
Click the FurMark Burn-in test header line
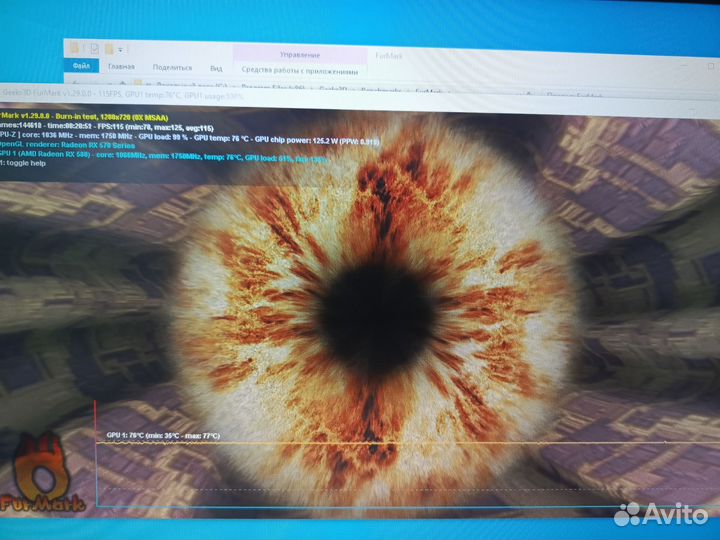point(84,117)
